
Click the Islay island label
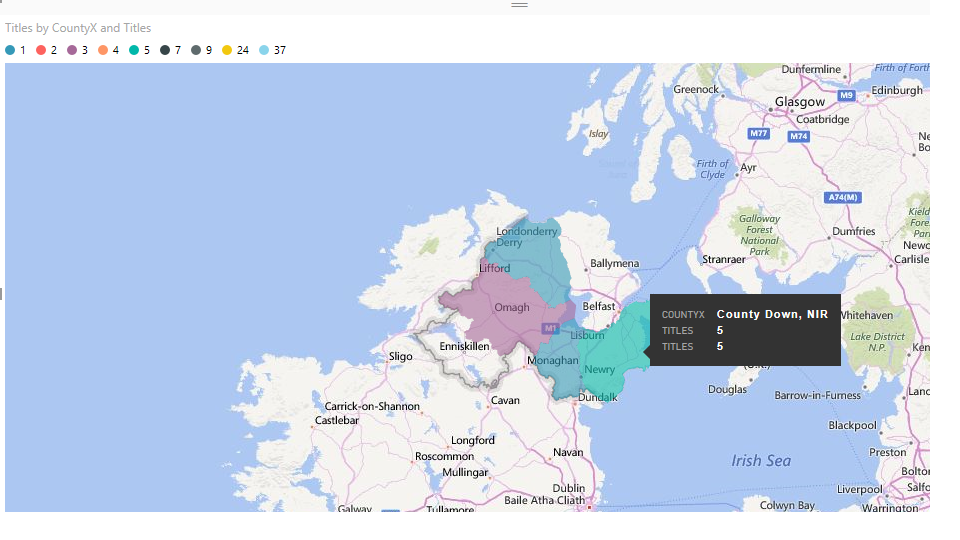(x=598, y=134)
